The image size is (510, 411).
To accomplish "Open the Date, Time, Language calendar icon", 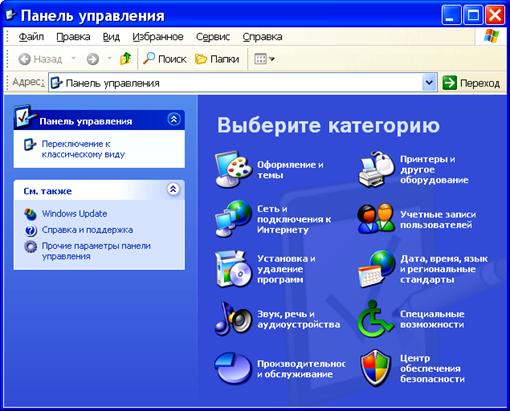I will pyautogui.click(x=376, y=269).
